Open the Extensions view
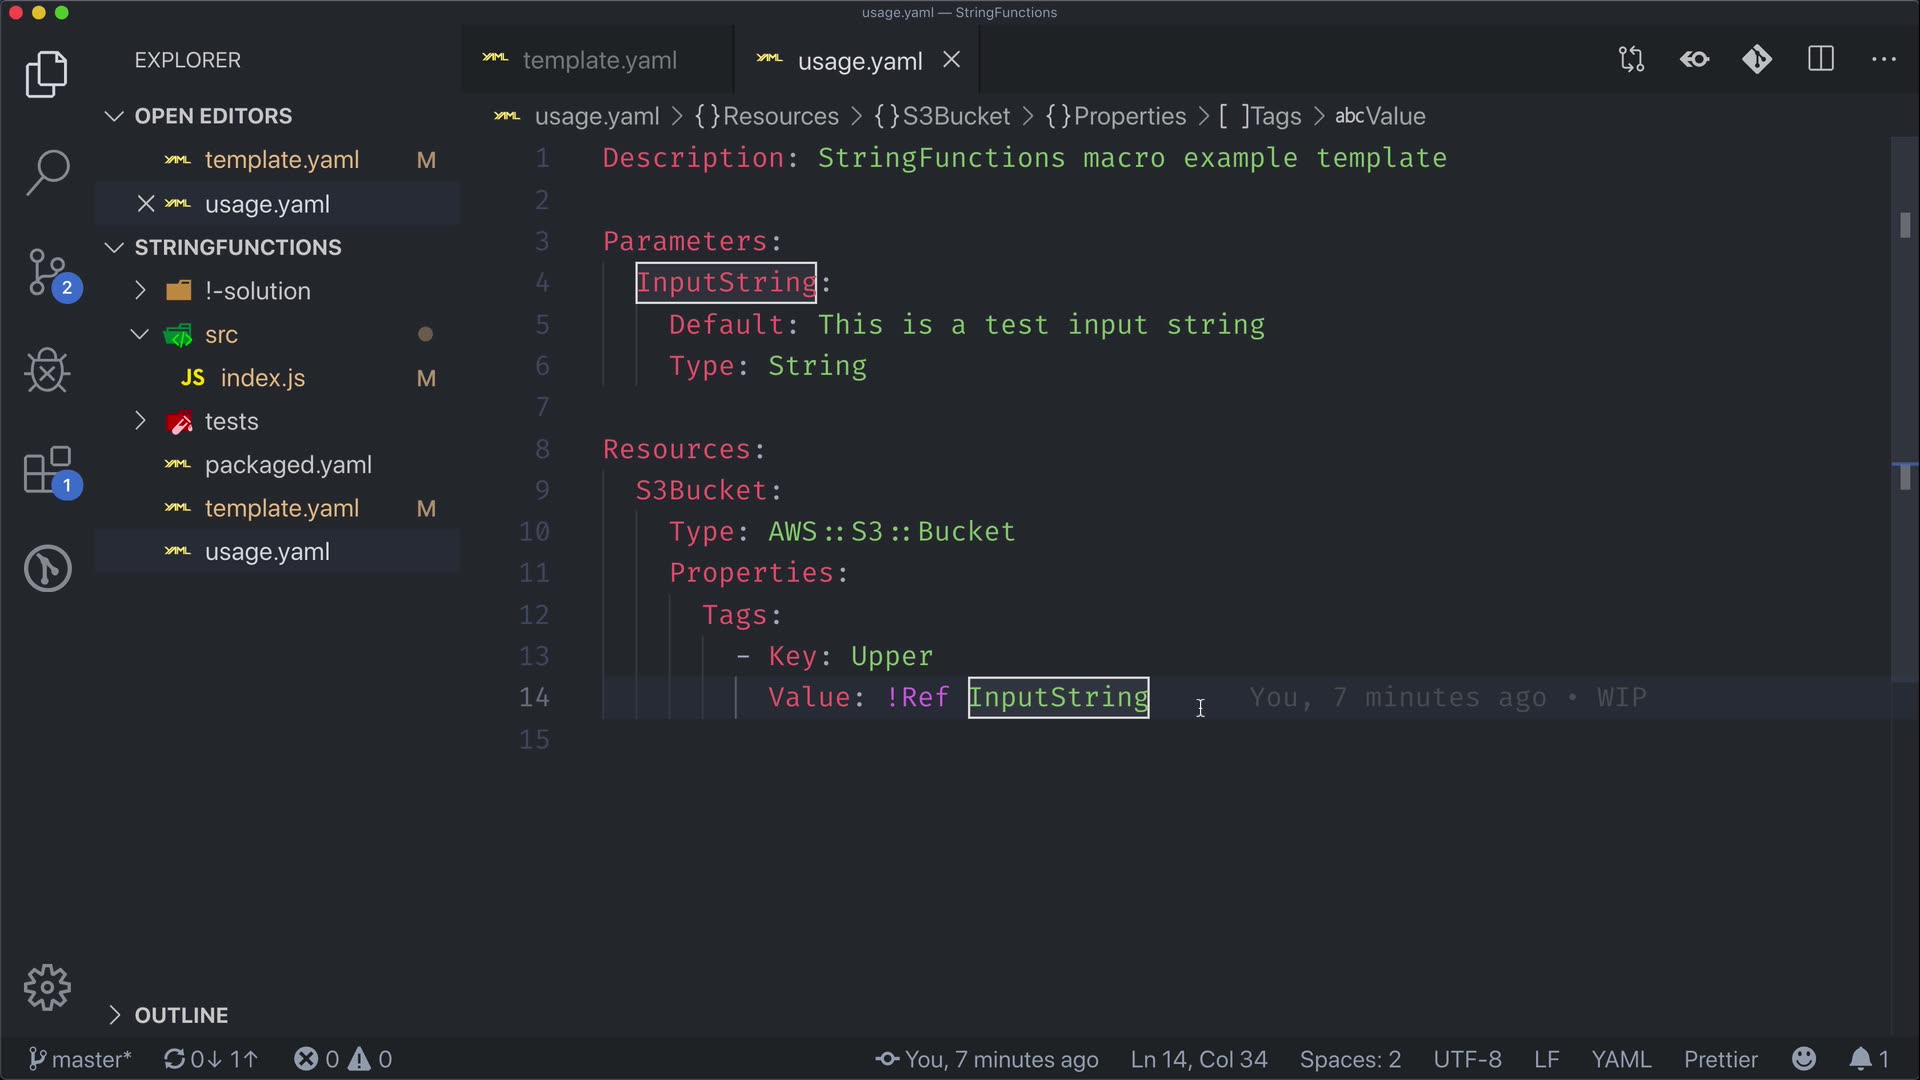 [x=47, y=470]
